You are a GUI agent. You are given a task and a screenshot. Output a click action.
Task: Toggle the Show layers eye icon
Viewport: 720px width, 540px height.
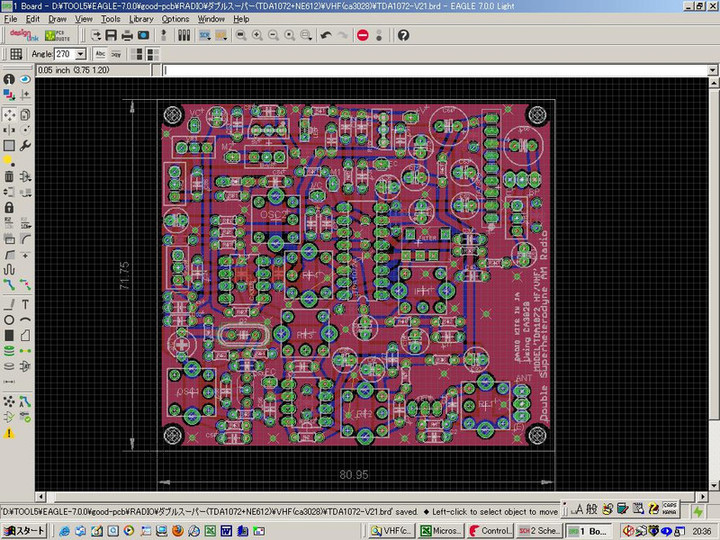pos(25,79)
